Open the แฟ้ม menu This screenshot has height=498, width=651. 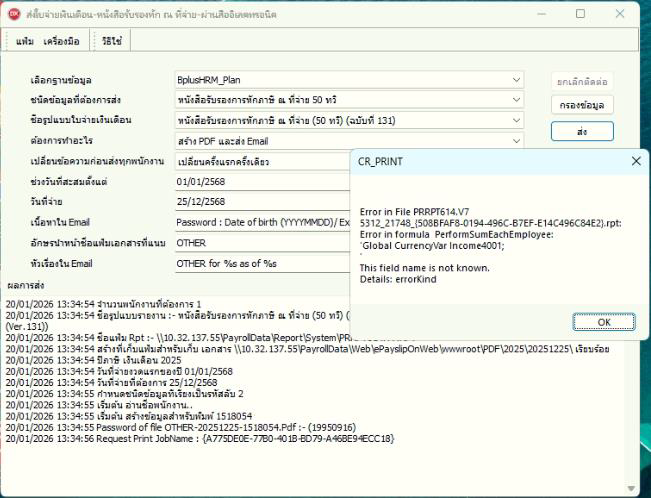point(24,41)
